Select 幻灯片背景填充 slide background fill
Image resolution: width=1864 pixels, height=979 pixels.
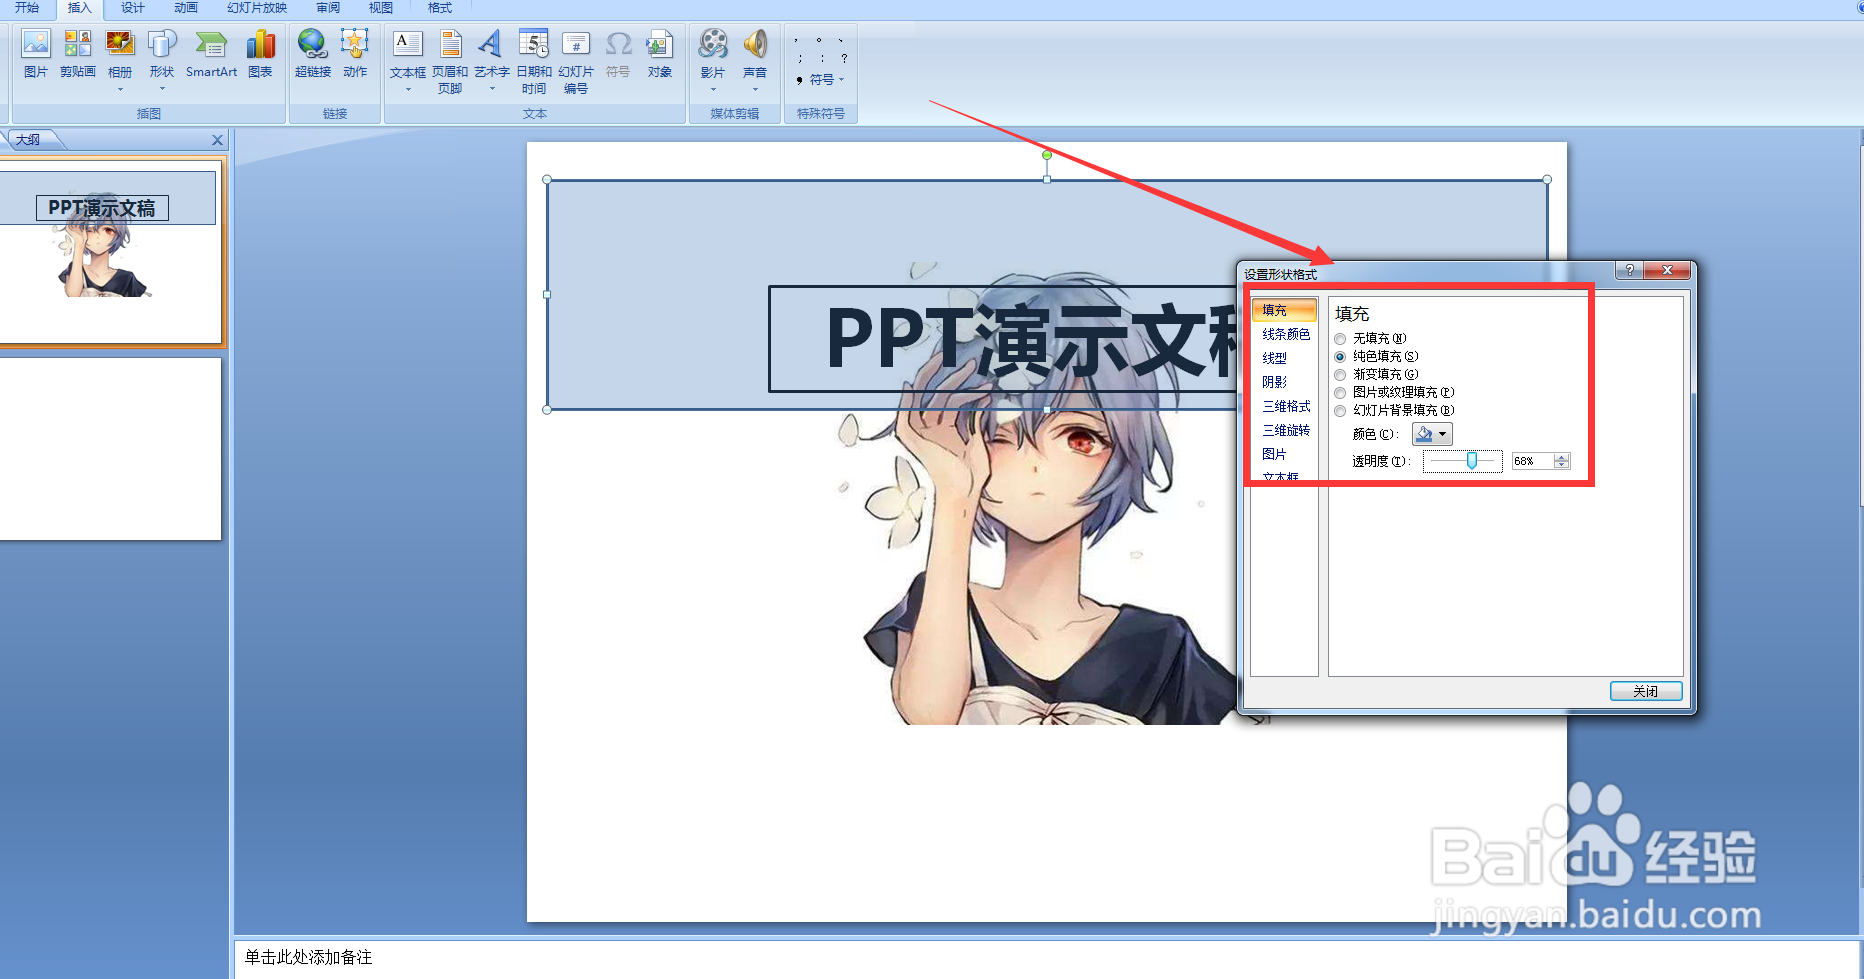point(1340,411)
